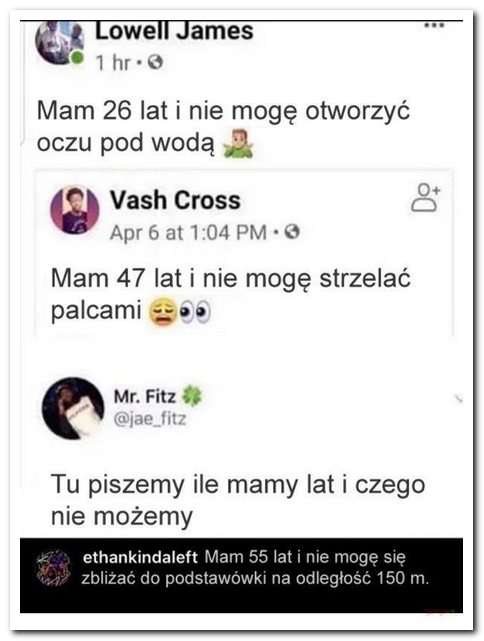
Task: Open Mr. Fitz profile avatar
Action: [74, 408]
